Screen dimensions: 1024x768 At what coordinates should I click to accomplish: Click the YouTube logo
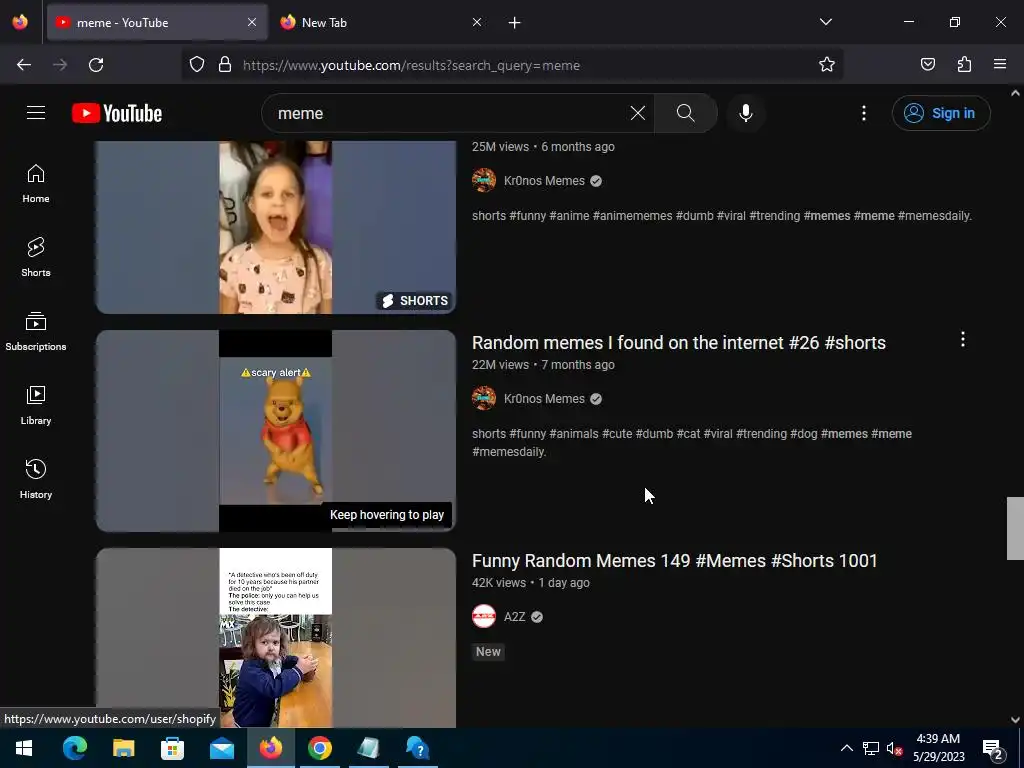117,113
